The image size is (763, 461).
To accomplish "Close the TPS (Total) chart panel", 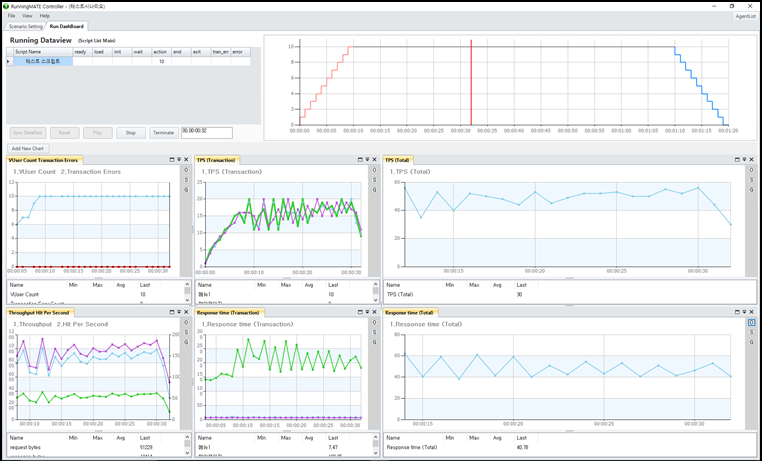I will [x=753, y=159].
